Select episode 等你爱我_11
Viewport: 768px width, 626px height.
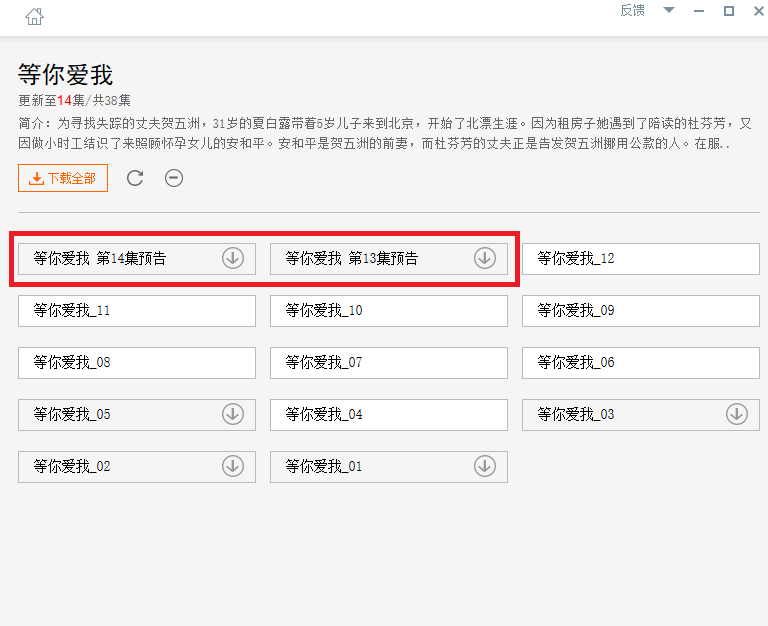pyautogui.click(x=137, y=311)
